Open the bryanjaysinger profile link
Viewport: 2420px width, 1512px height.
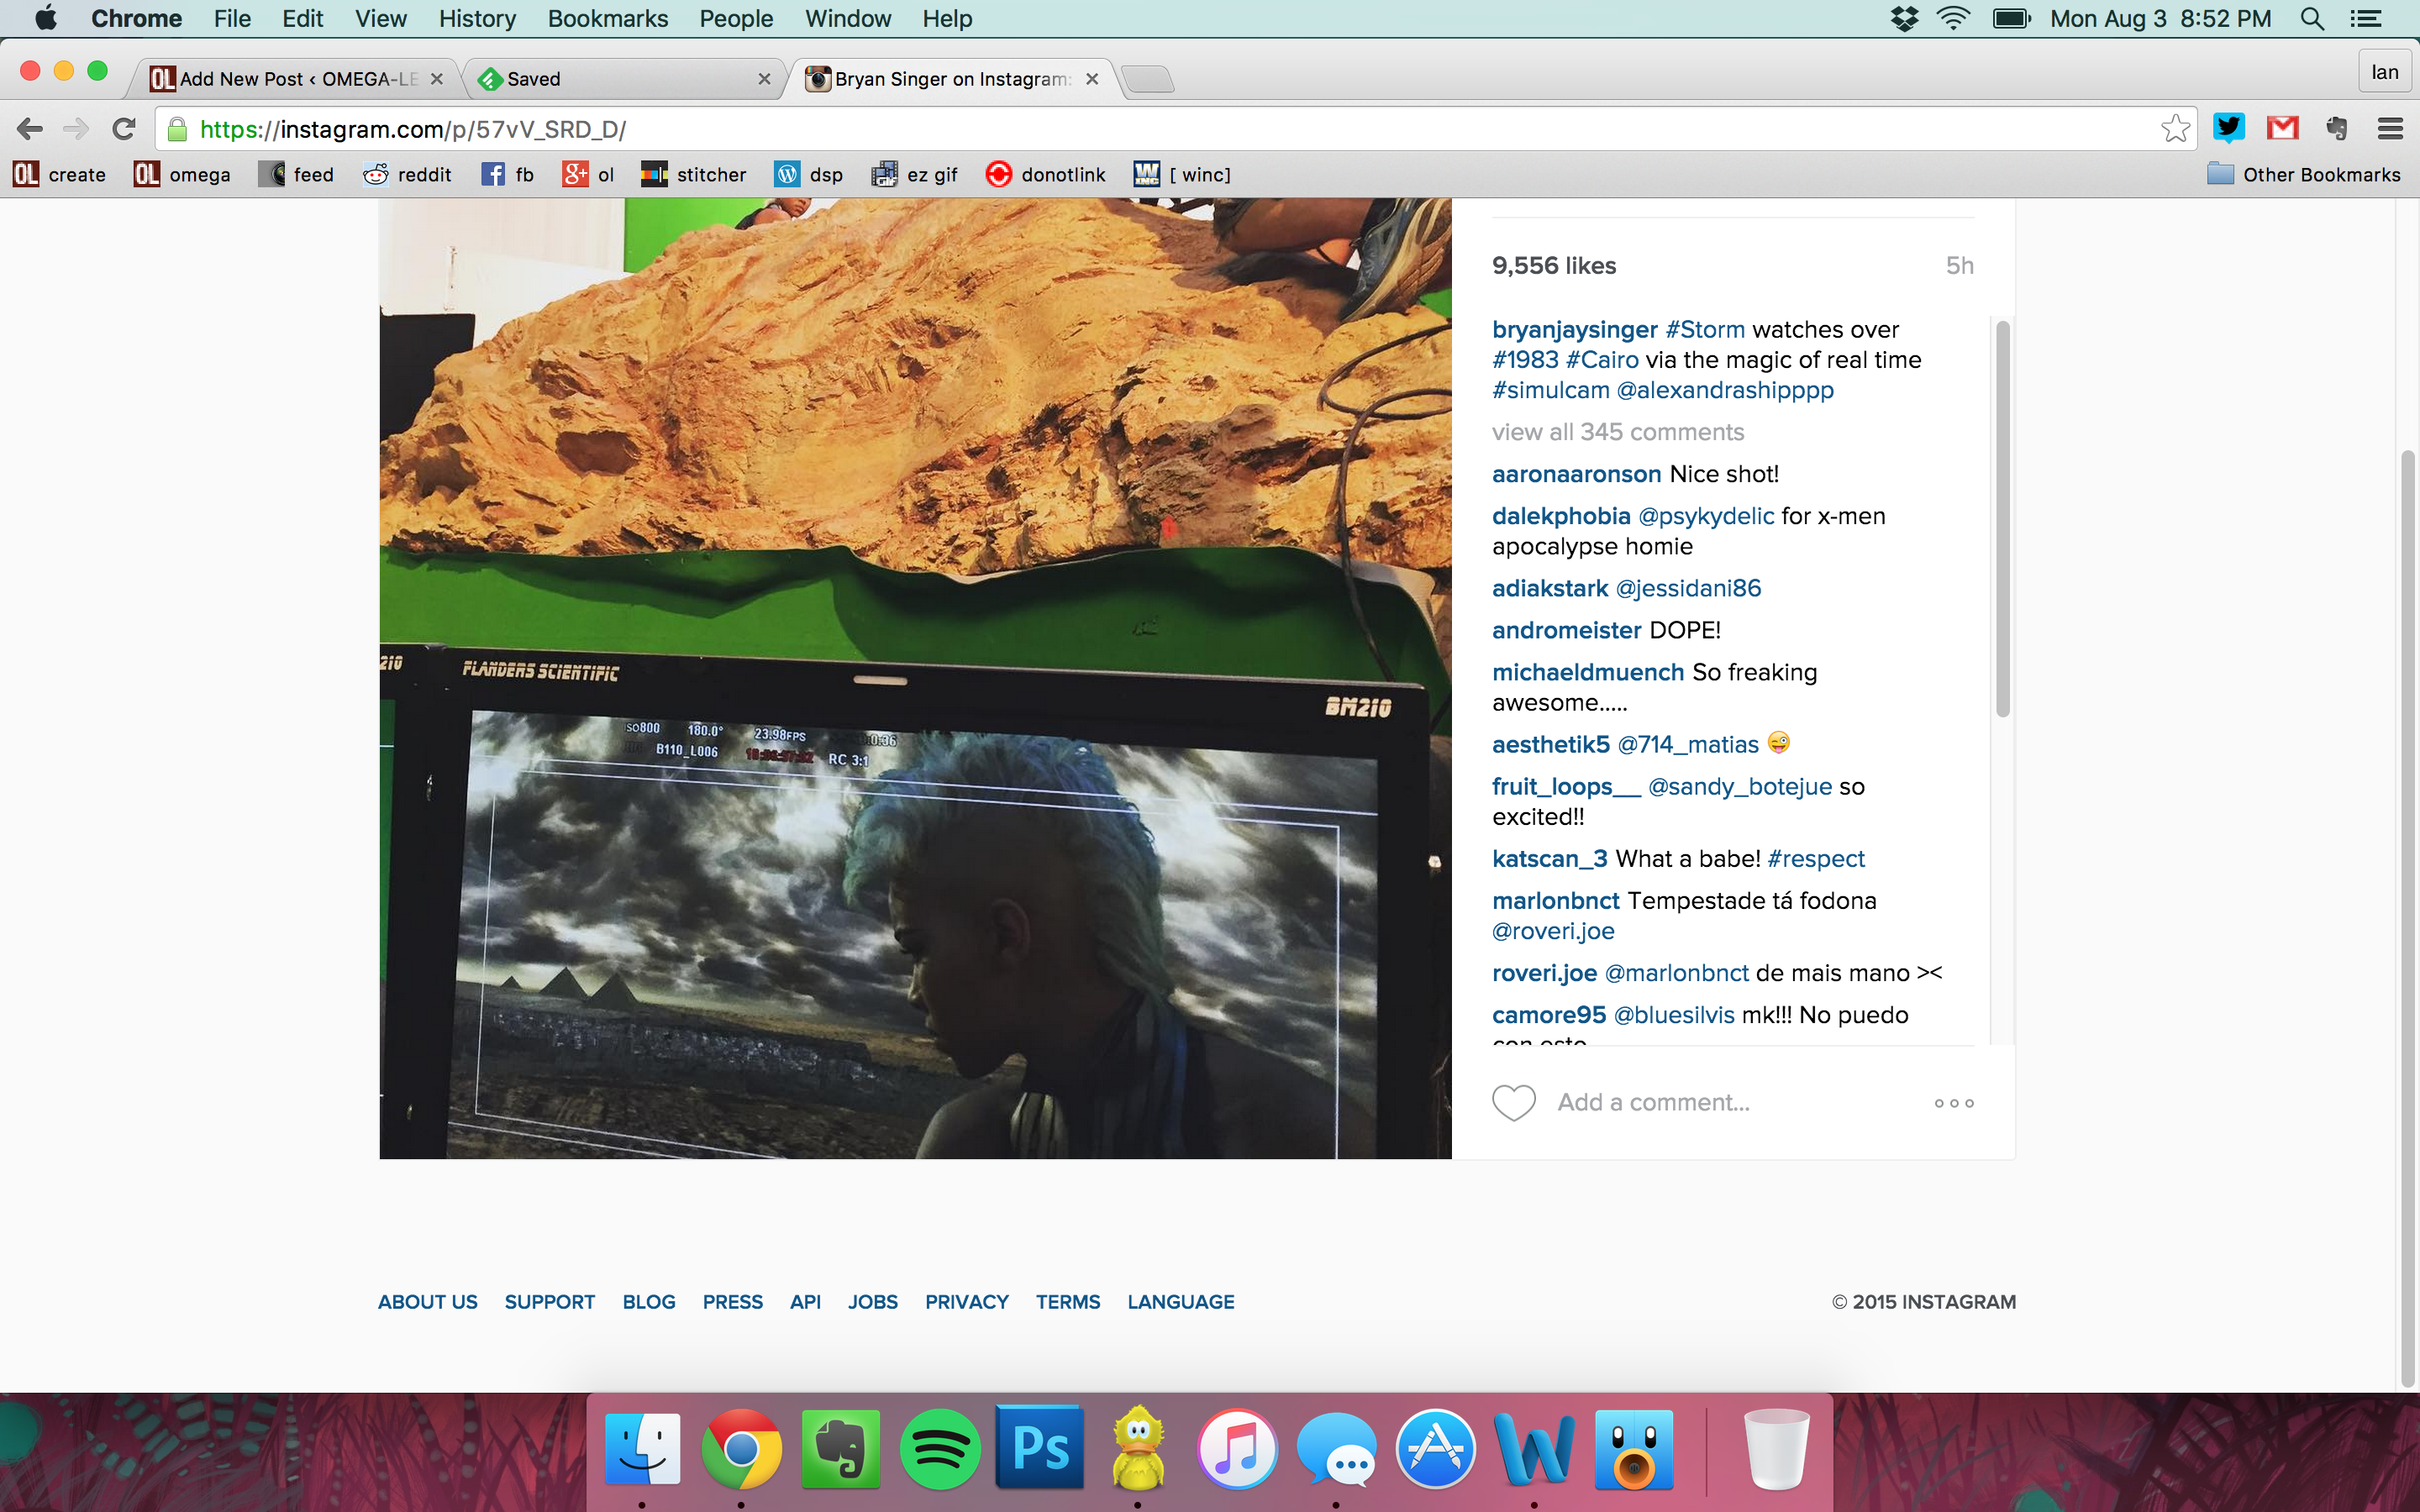[1574, 329]
